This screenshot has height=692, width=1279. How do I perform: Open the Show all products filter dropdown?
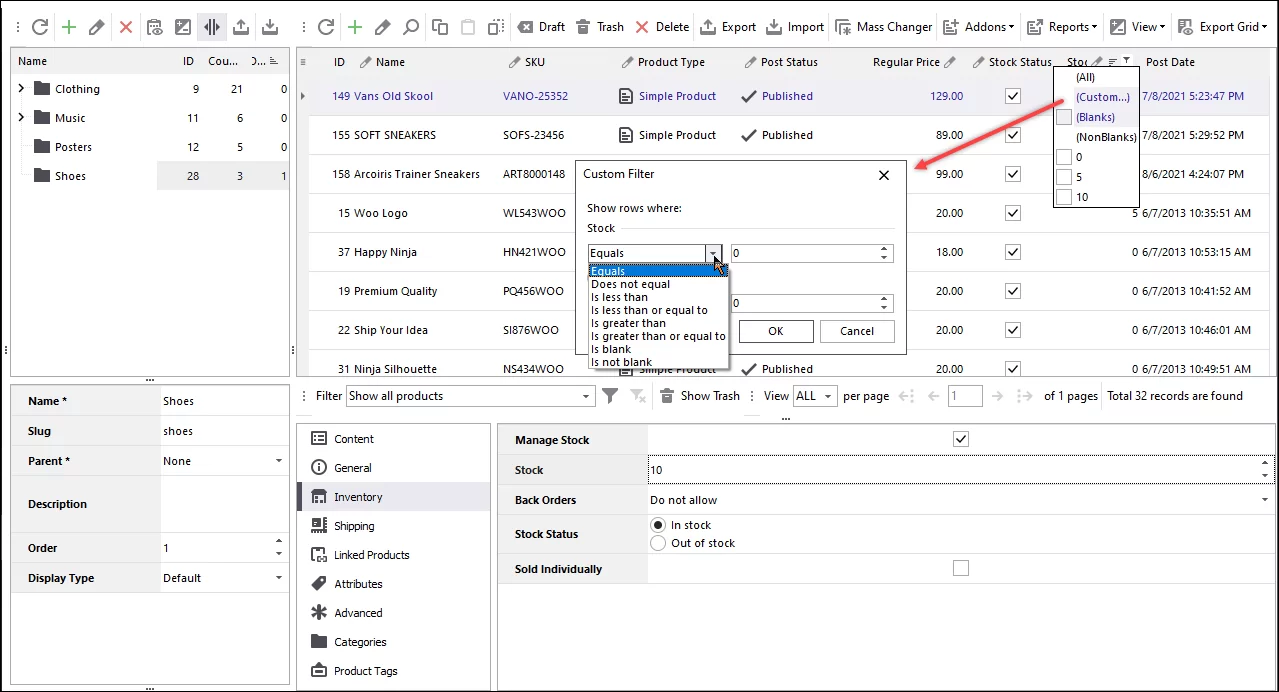click(588, 395)
